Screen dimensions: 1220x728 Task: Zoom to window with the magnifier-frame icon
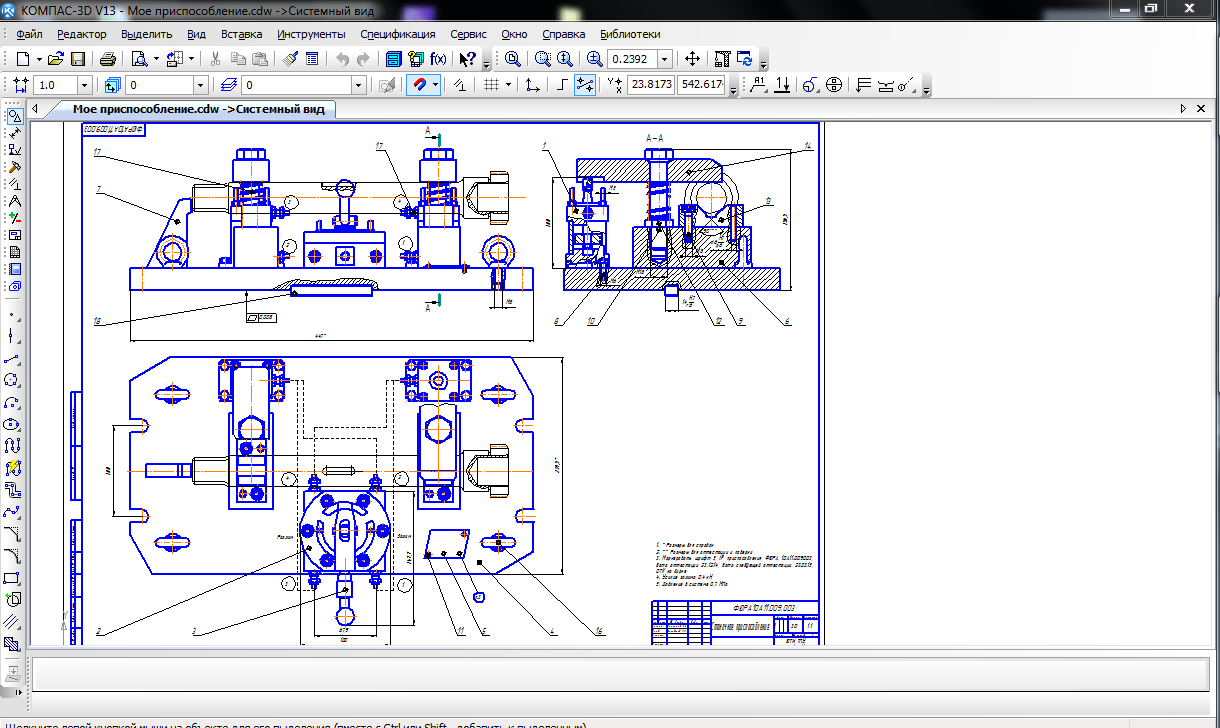pyautogui.click(x=543, y=59)
